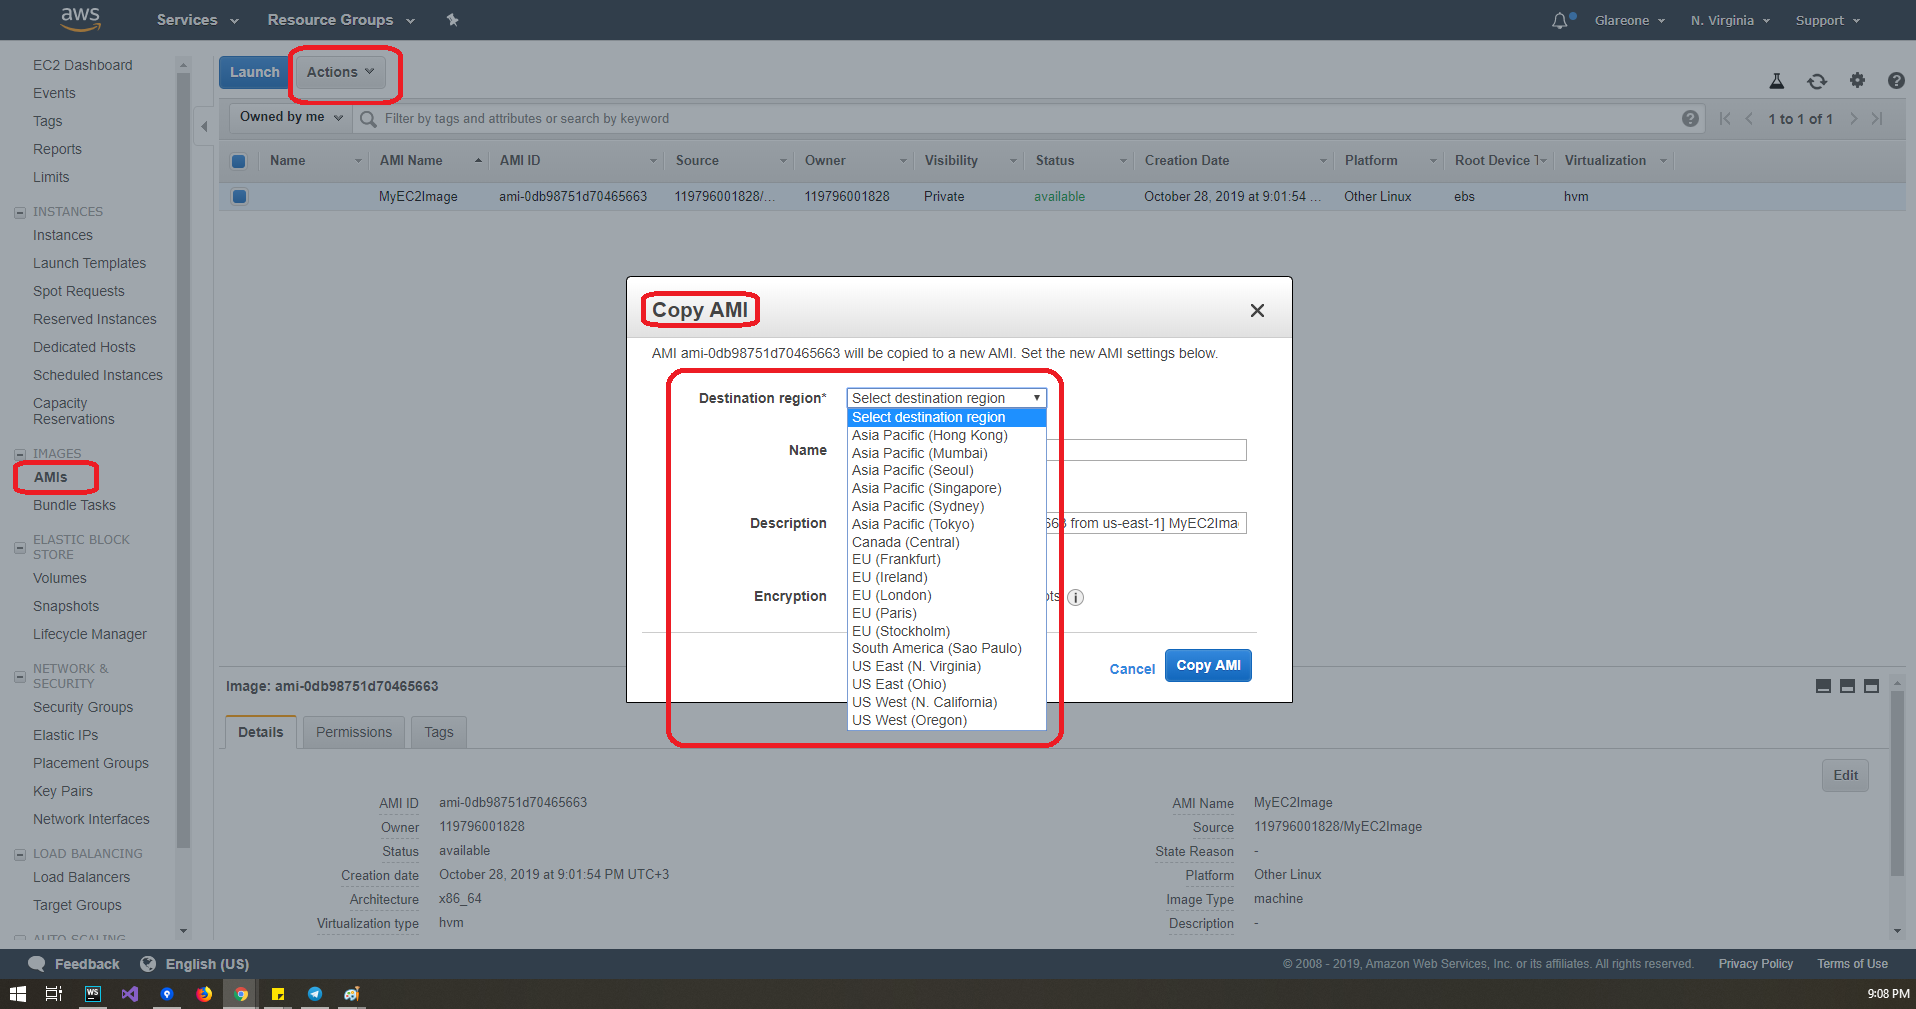
Task: Open Telegram from taskbar
Action: pos(315,994)
